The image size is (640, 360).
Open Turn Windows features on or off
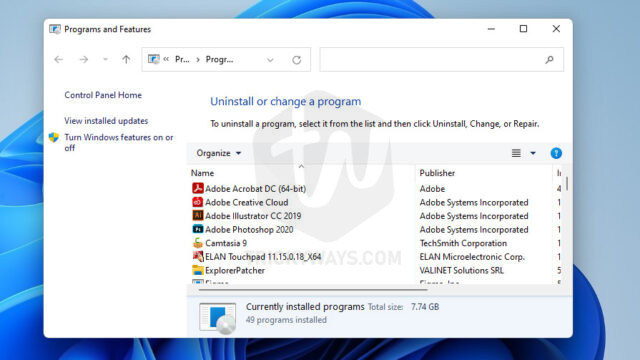(119, 142)
